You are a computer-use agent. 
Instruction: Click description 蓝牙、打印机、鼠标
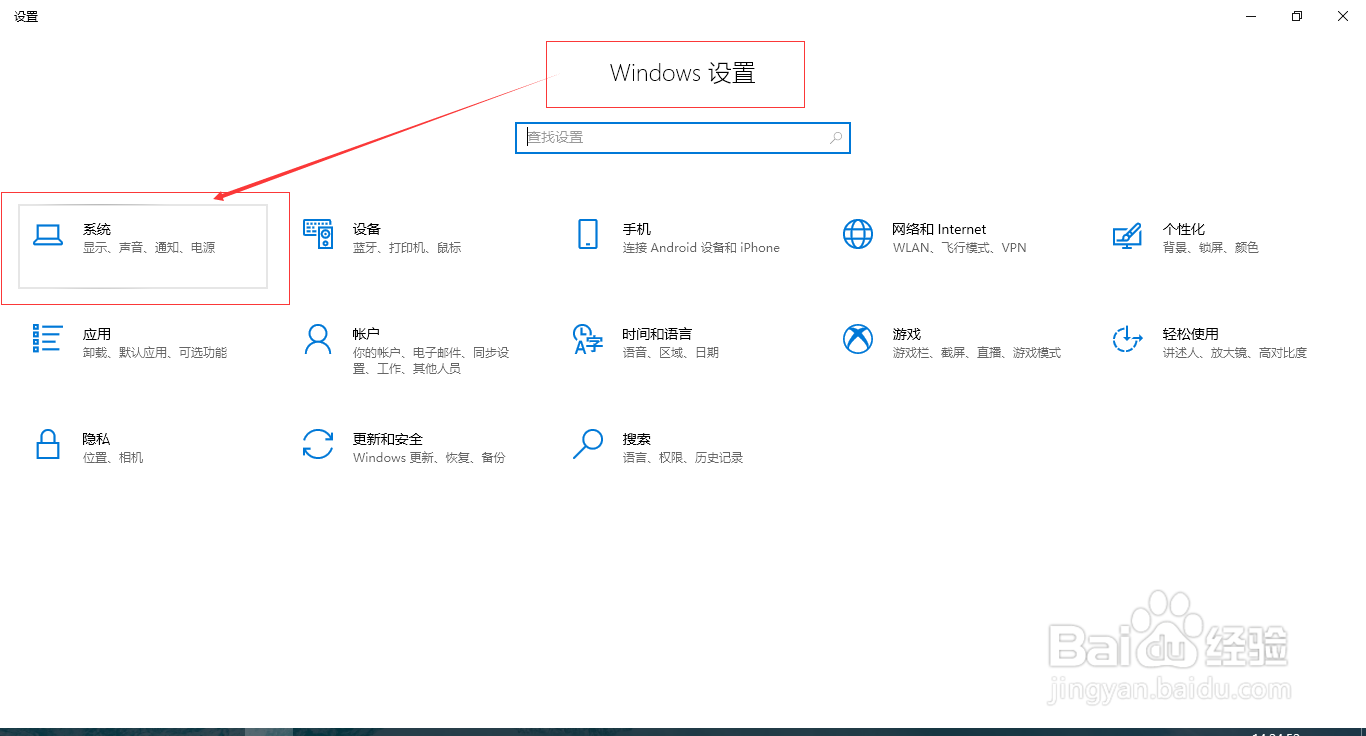click(407, 248)
